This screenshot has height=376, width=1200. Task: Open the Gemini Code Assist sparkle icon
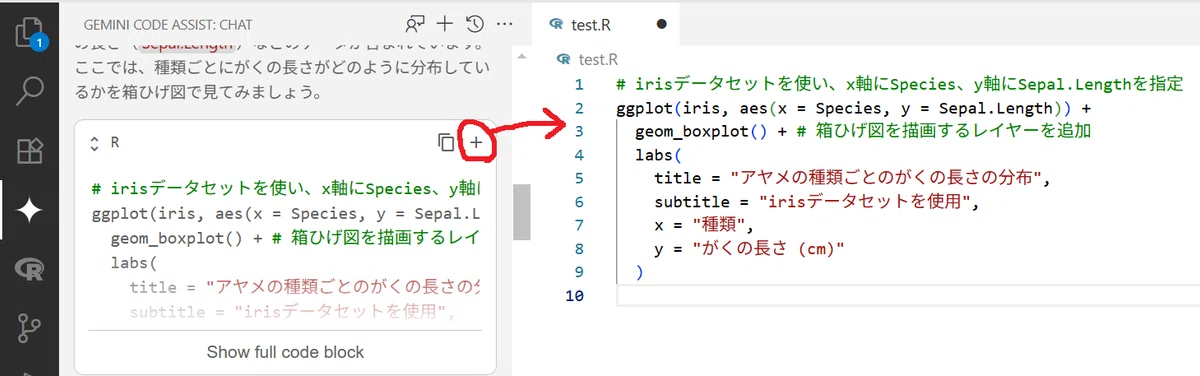(29, 210)
